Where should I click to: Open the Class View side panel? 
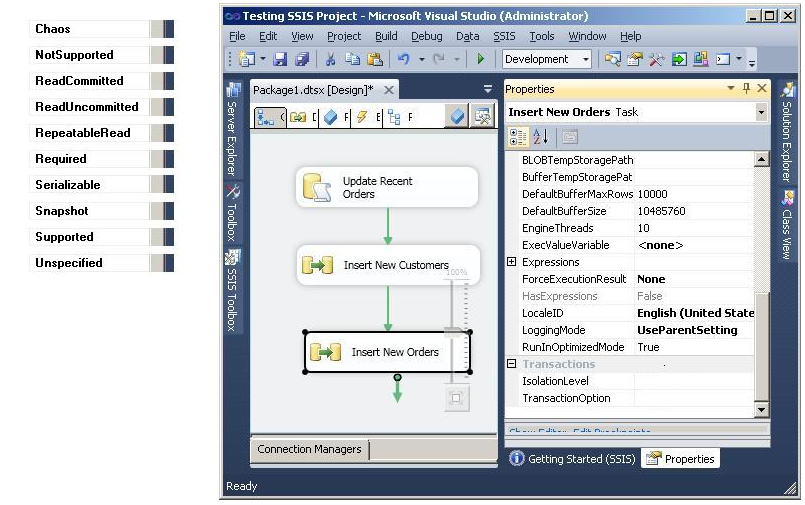pos(787,225)
